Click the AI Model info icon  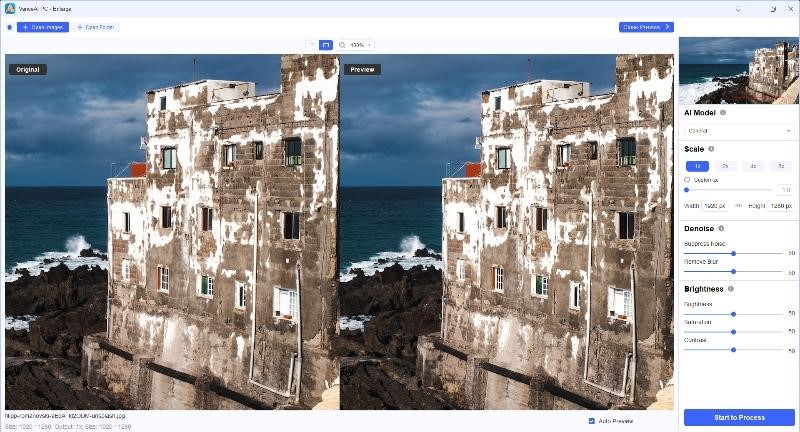[x=723, y=113]
